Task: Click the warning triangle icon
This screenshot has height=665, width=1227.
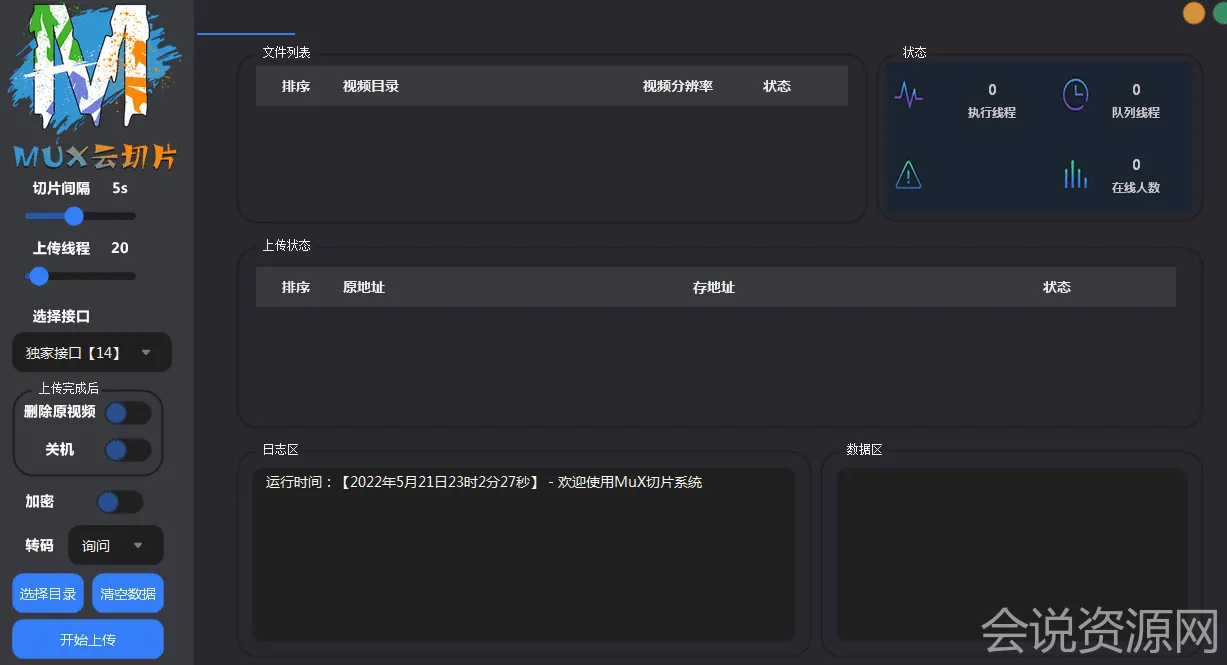Action: [x=908, y=175]
